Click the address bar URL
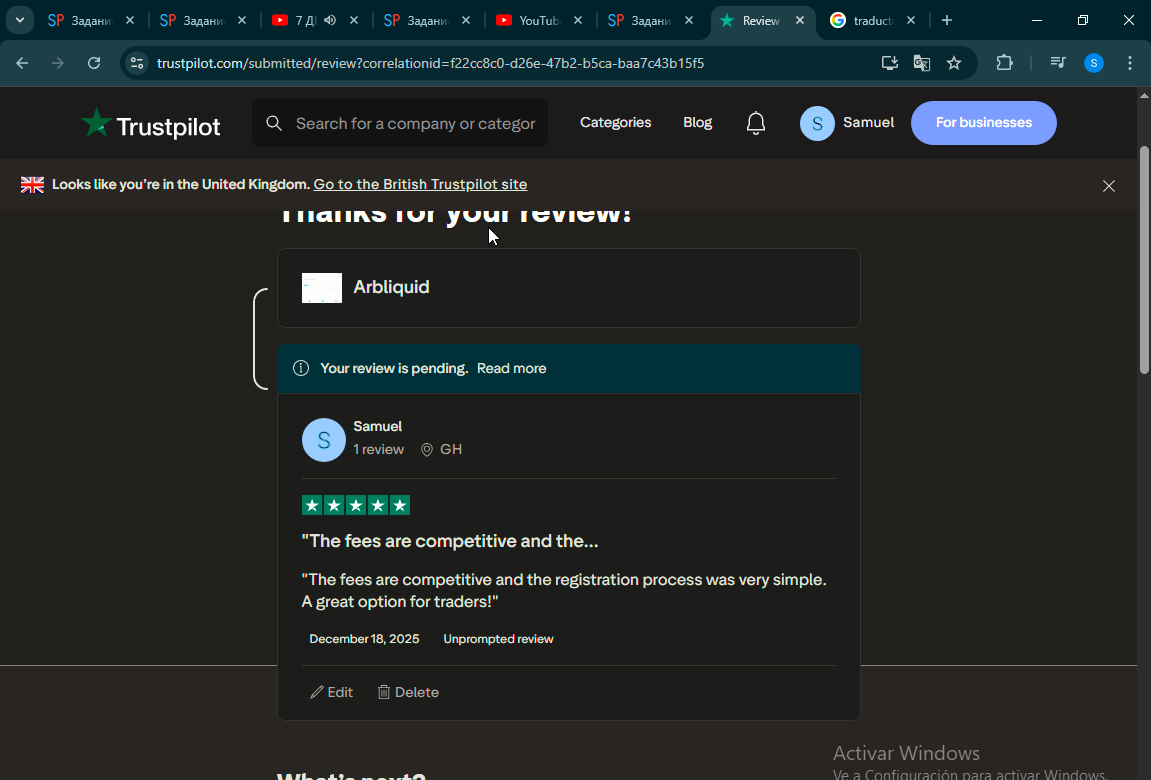The width and height of the screenshot is (1151, 780). pyautogui.click(x=430, y=63)
